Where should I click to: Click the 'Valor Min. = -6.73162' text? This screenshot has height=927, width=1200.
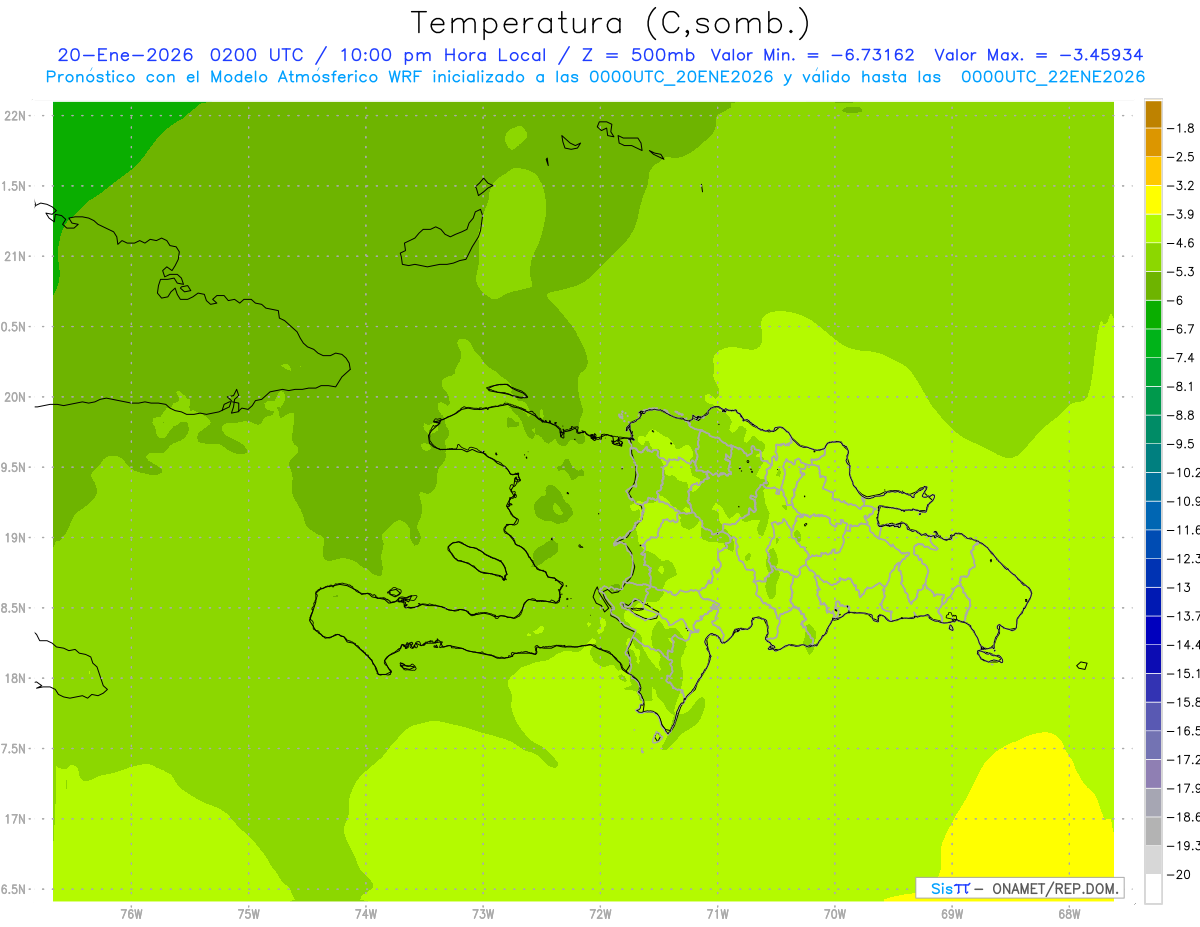(x=812, y=55)
